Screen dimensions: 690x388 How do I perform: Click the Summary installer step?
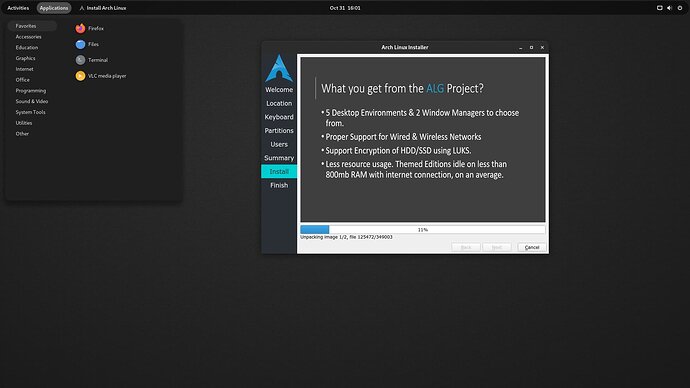(279, 158)
